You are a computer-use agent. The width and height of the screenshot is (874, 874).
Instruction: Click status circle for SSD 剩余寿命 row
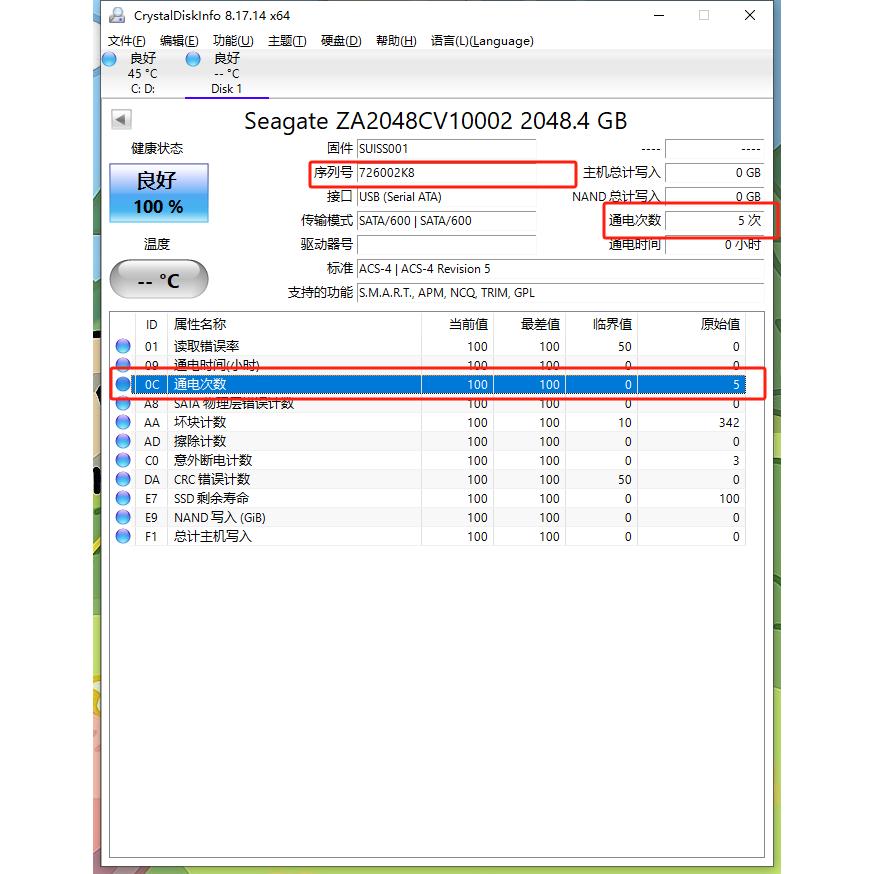pyautogui.click(x=123, y=498)
